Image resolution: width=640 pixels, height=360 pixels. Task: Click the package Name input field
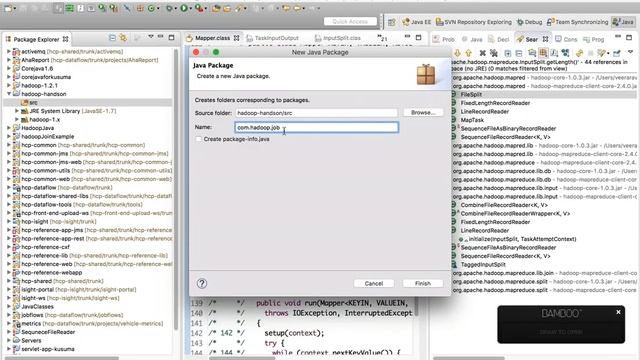[316, 127]
